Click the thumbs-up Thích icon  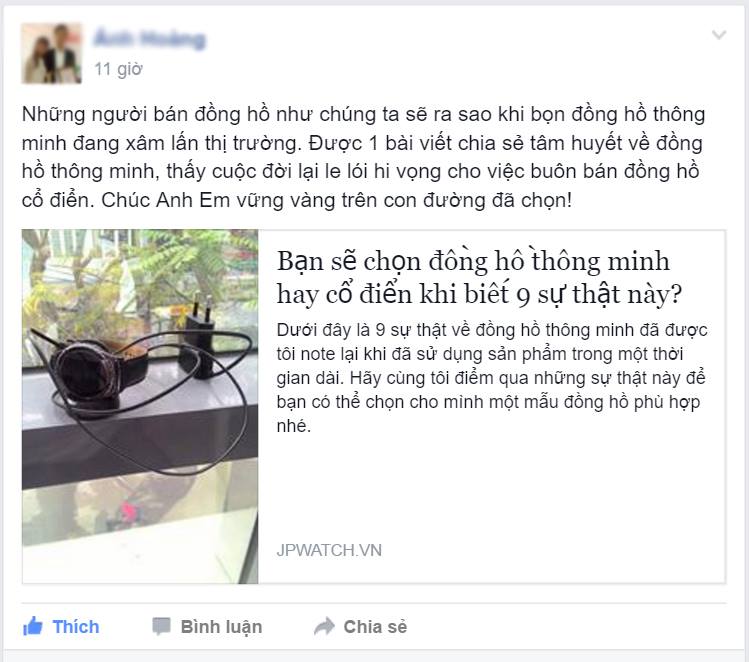click(32, 626)
